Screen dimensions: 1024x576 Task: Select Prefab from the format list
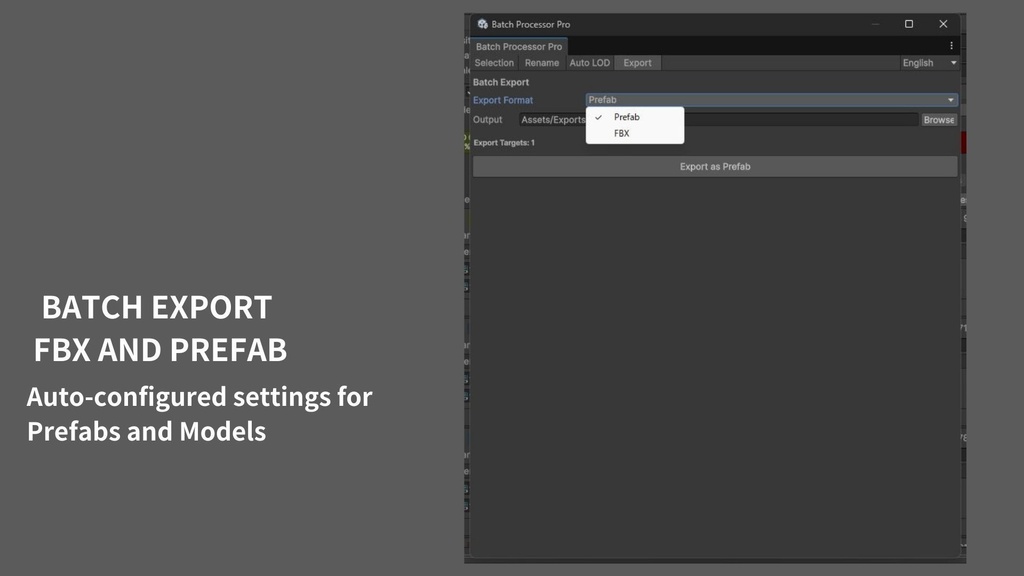(626, 116)
